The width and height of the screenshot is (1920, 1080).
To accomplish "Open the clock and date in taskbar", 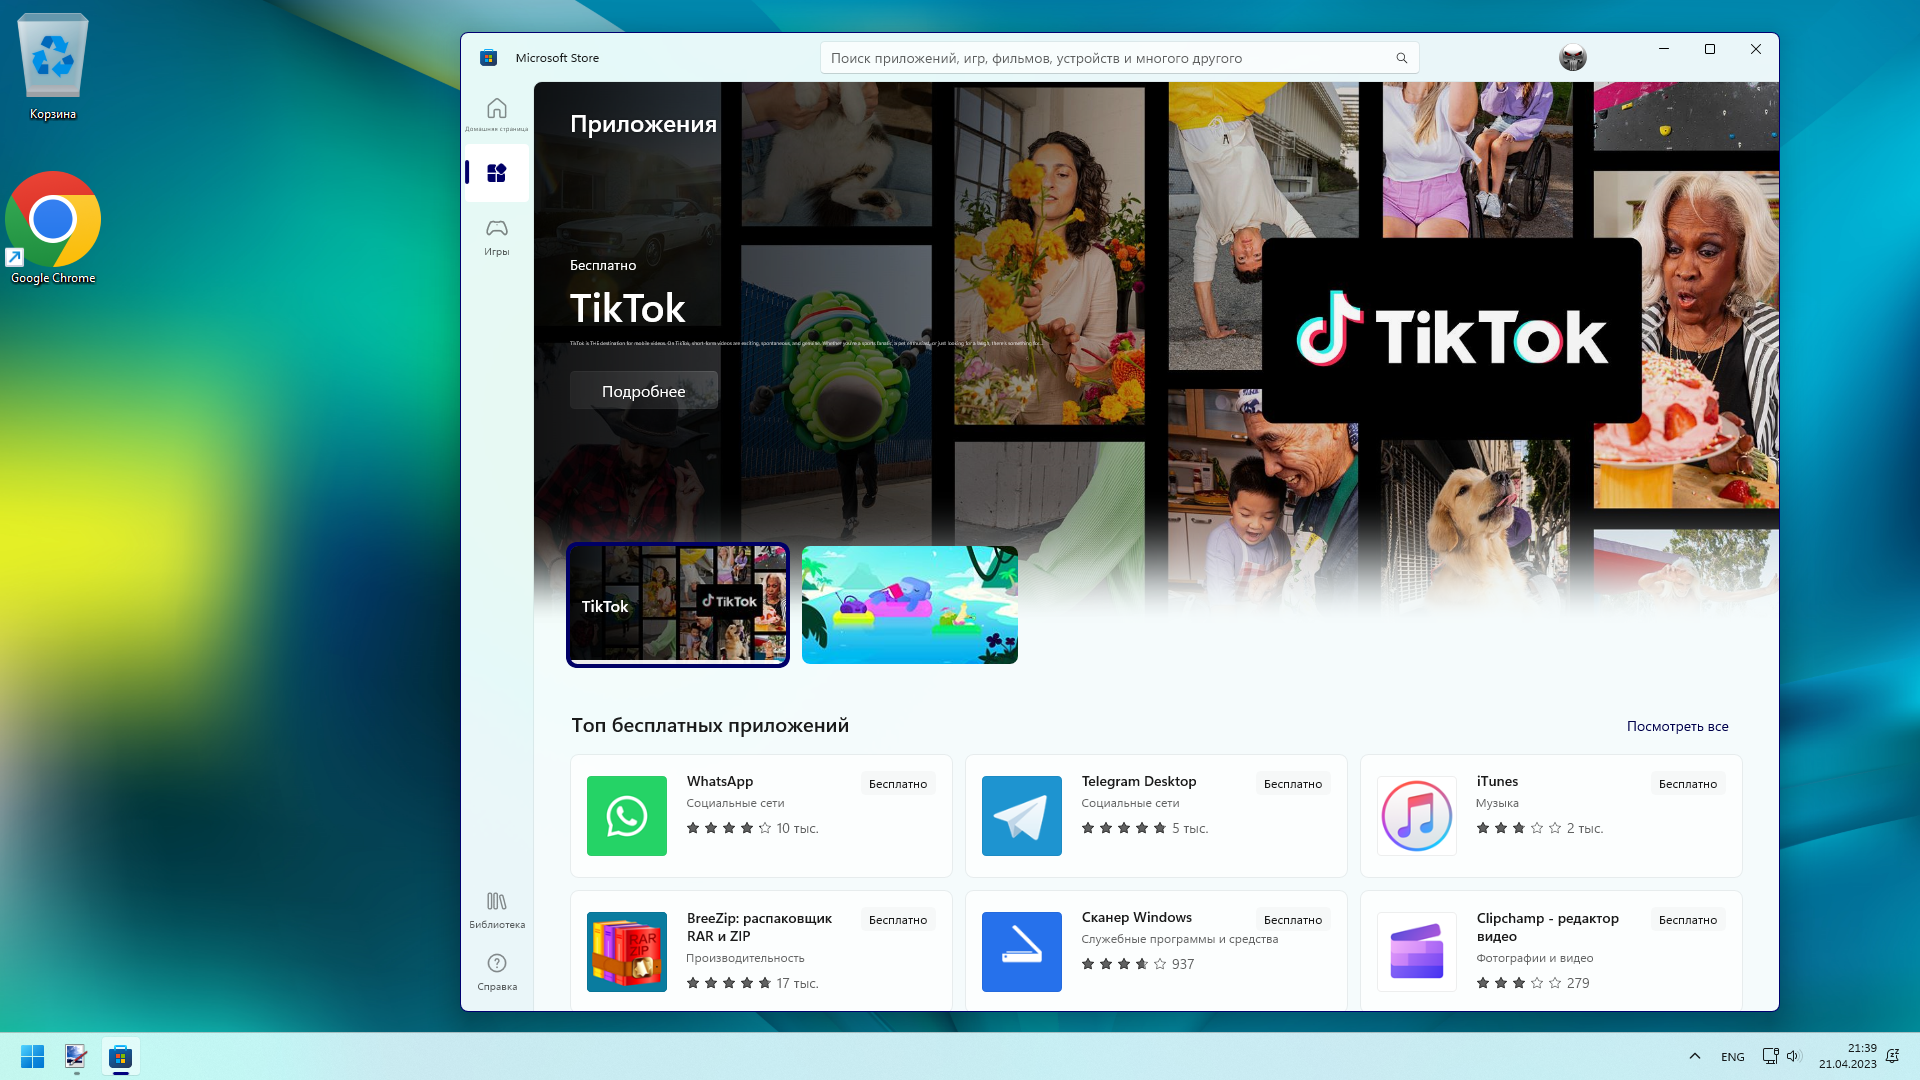I will pyautogui.click(x=1848, y=1056).
